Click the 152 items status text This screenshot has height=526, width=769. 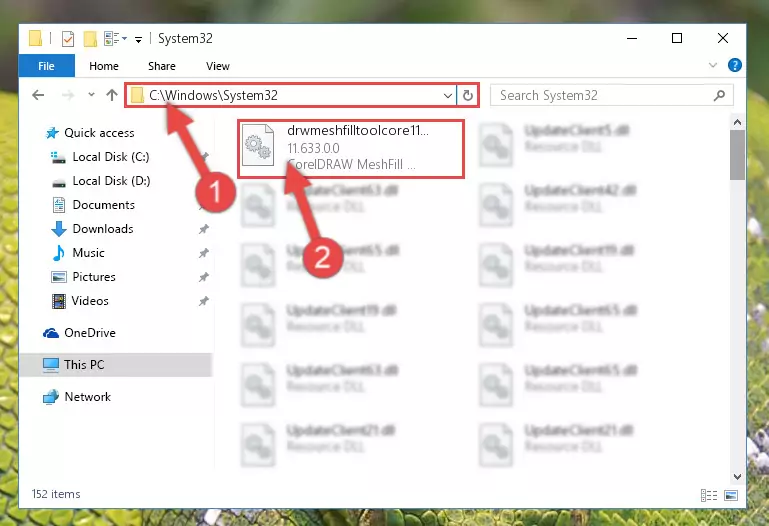click(x=56, y=494)
